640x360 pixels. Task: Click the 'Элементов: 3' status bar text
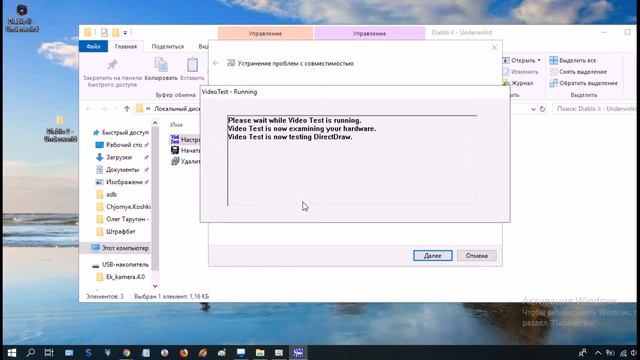(105, 296)
